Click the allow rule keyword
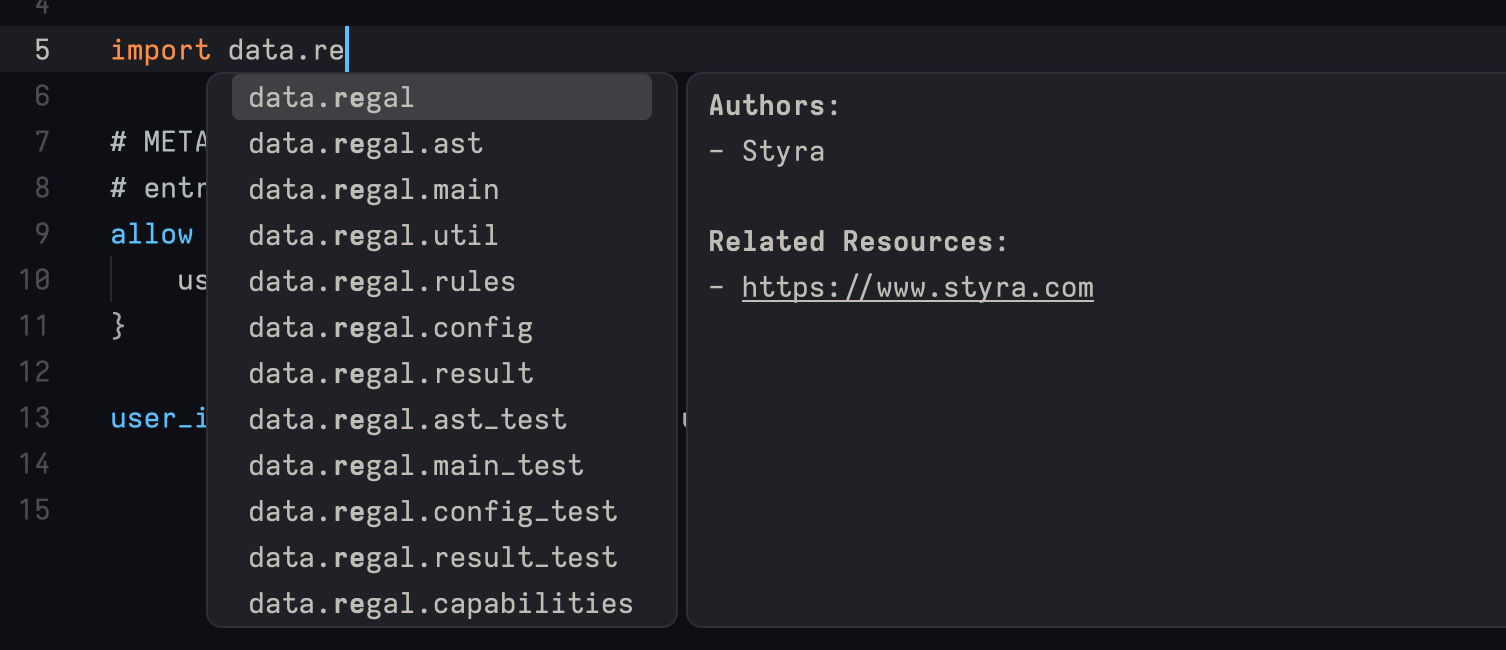Viewport: 1506px width, 650px height. coord(151,233)
